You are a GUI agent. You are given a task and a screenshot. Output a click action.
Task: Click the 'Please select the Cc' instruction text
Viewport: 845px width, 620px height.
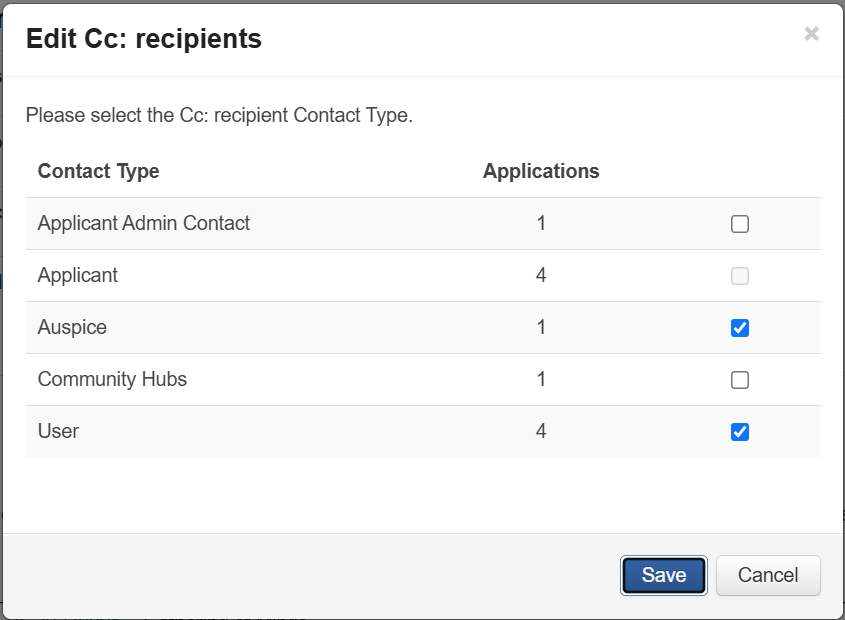[x=219, y=115]
